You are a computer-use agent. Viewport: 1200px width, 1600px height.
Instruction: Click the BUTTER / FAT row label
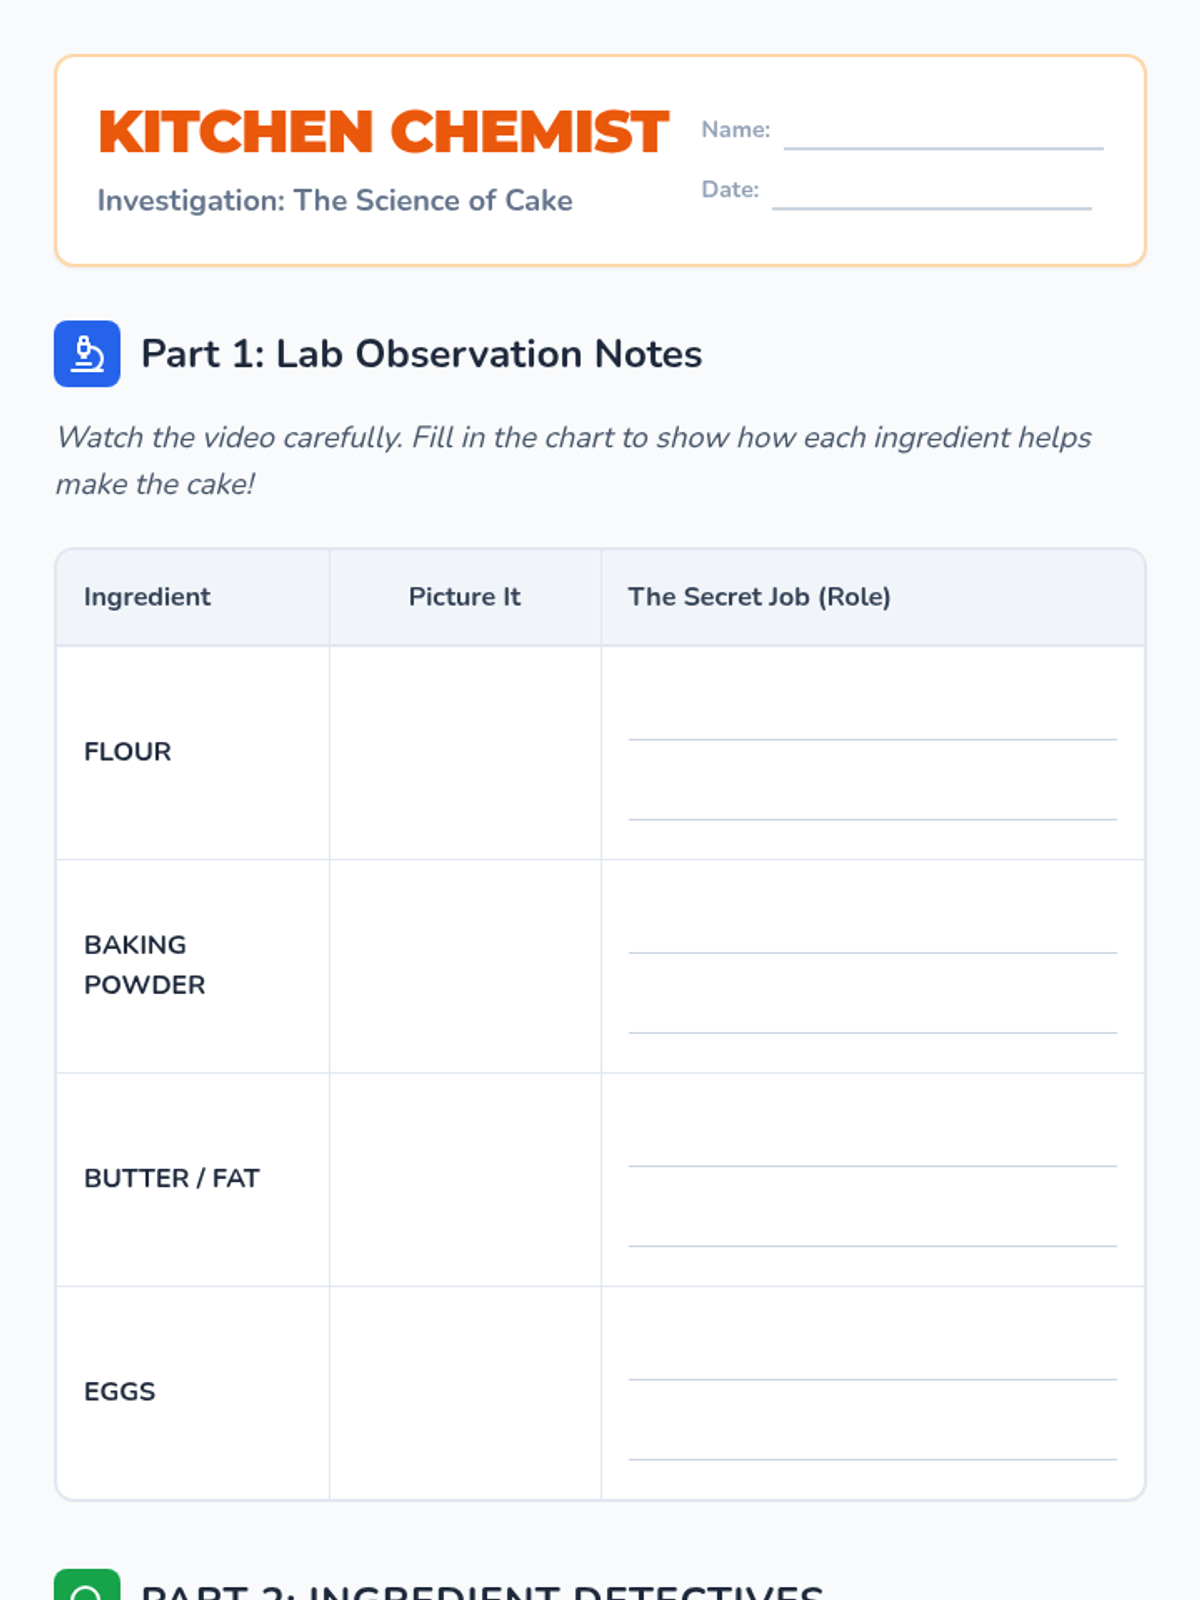pyautogui.click(x=172, y=1179)
